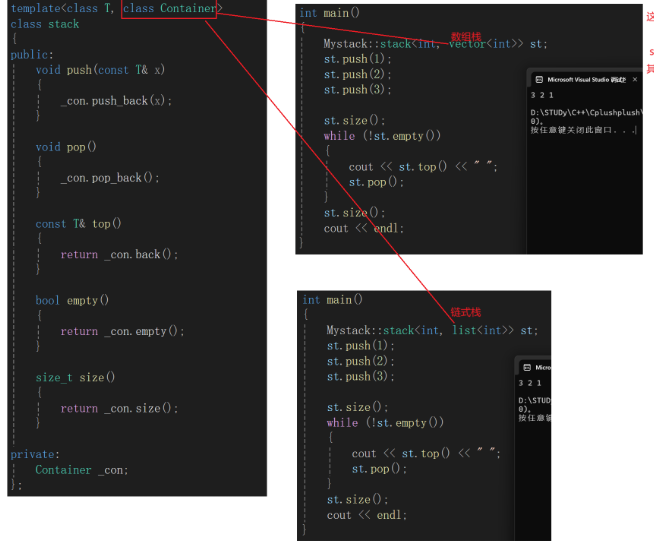Click the stack<int, list<int>> st; declaration line
The image size is (654, 559).
click(x=433, y=330)
